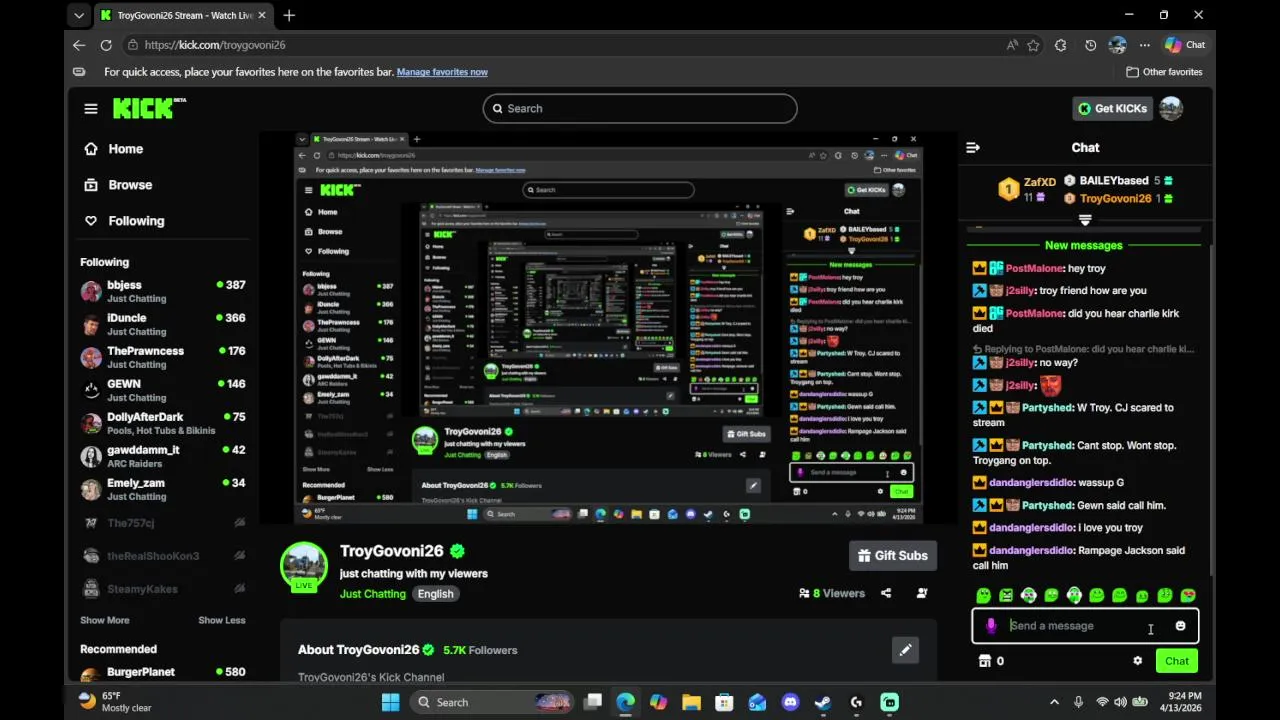
Task: Click the TroyGovoni26 LIVE avatar
Action: click(304, 566)
